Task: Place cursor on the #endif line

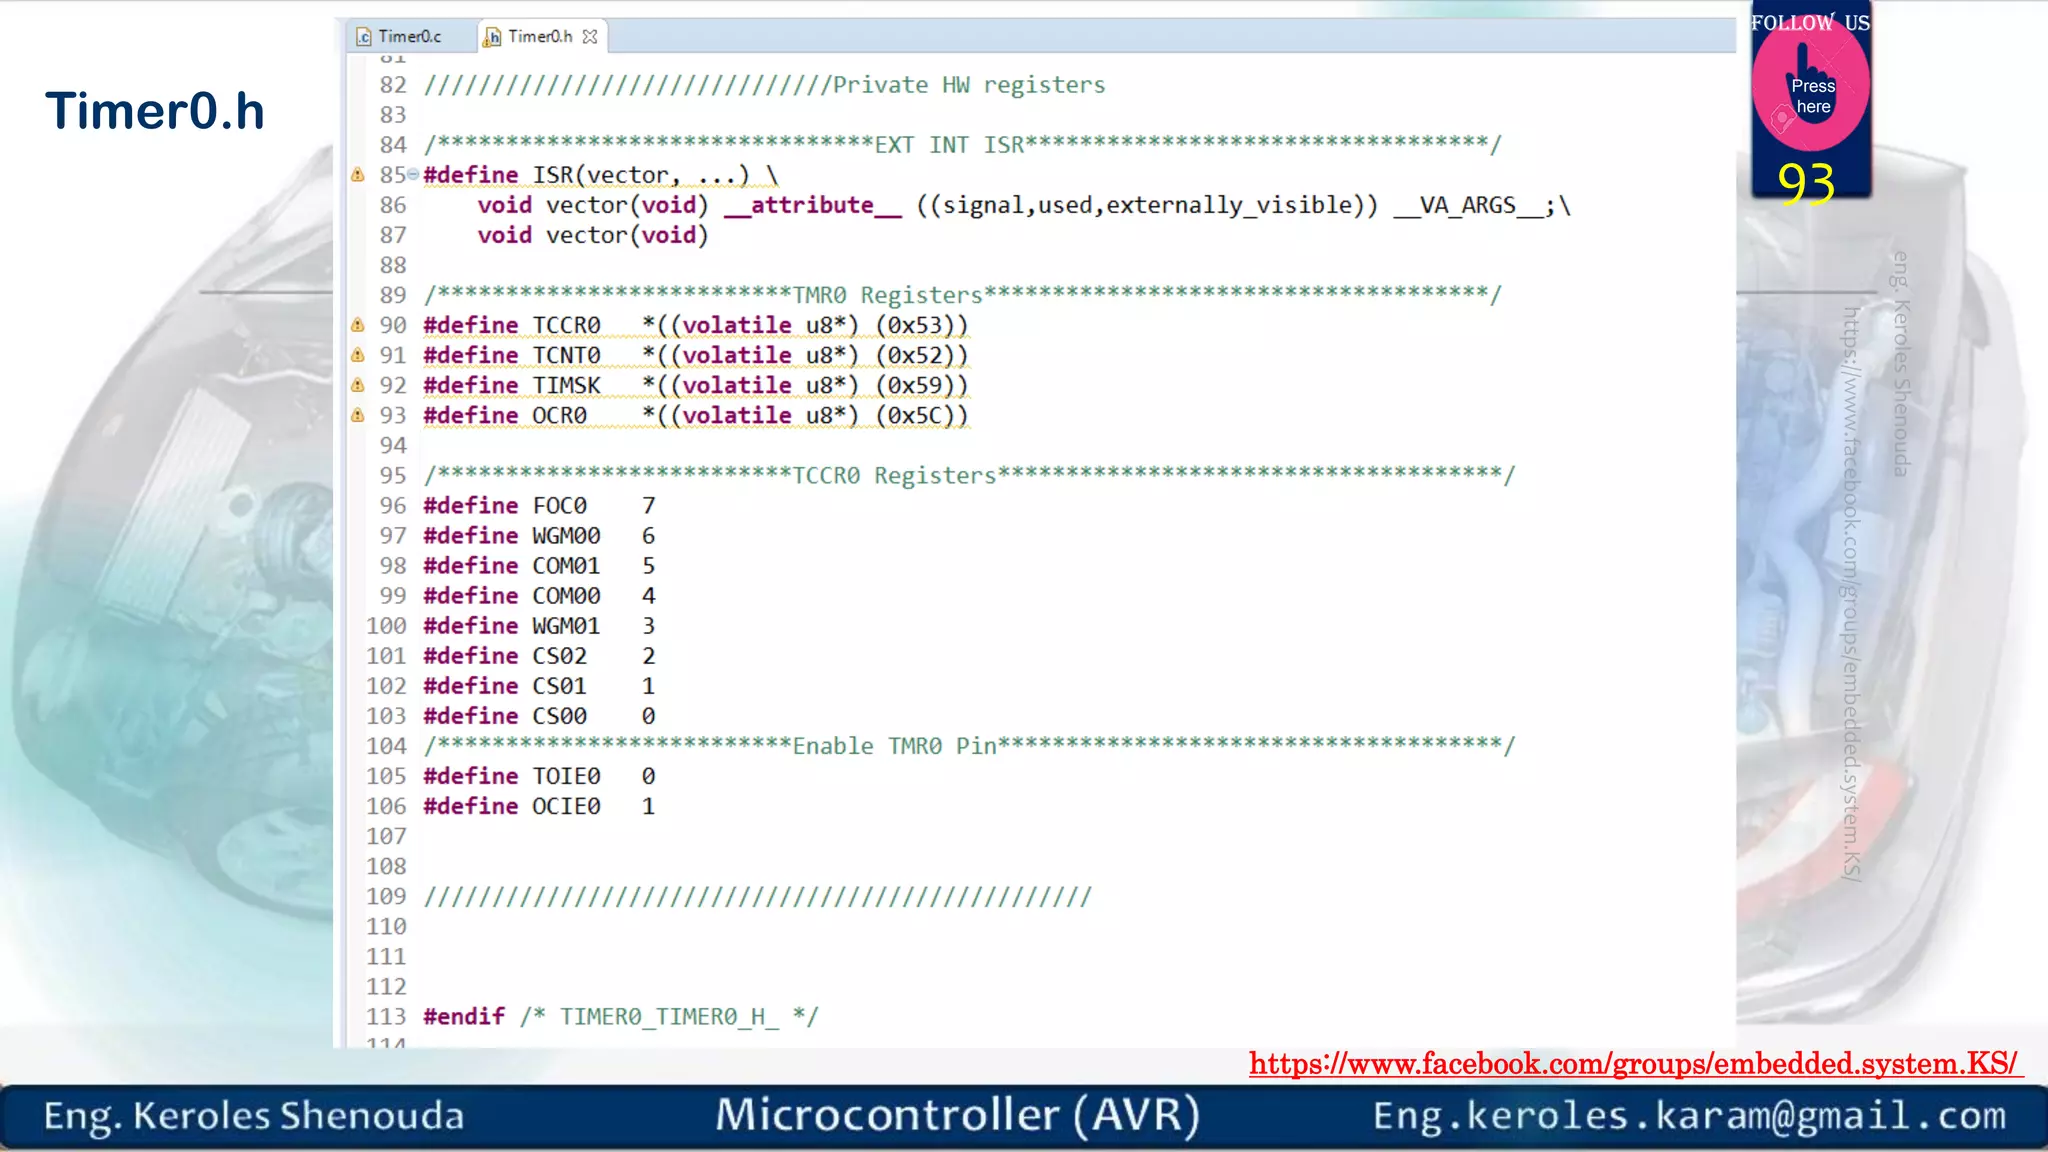Action: click(x=464, y=1017)
